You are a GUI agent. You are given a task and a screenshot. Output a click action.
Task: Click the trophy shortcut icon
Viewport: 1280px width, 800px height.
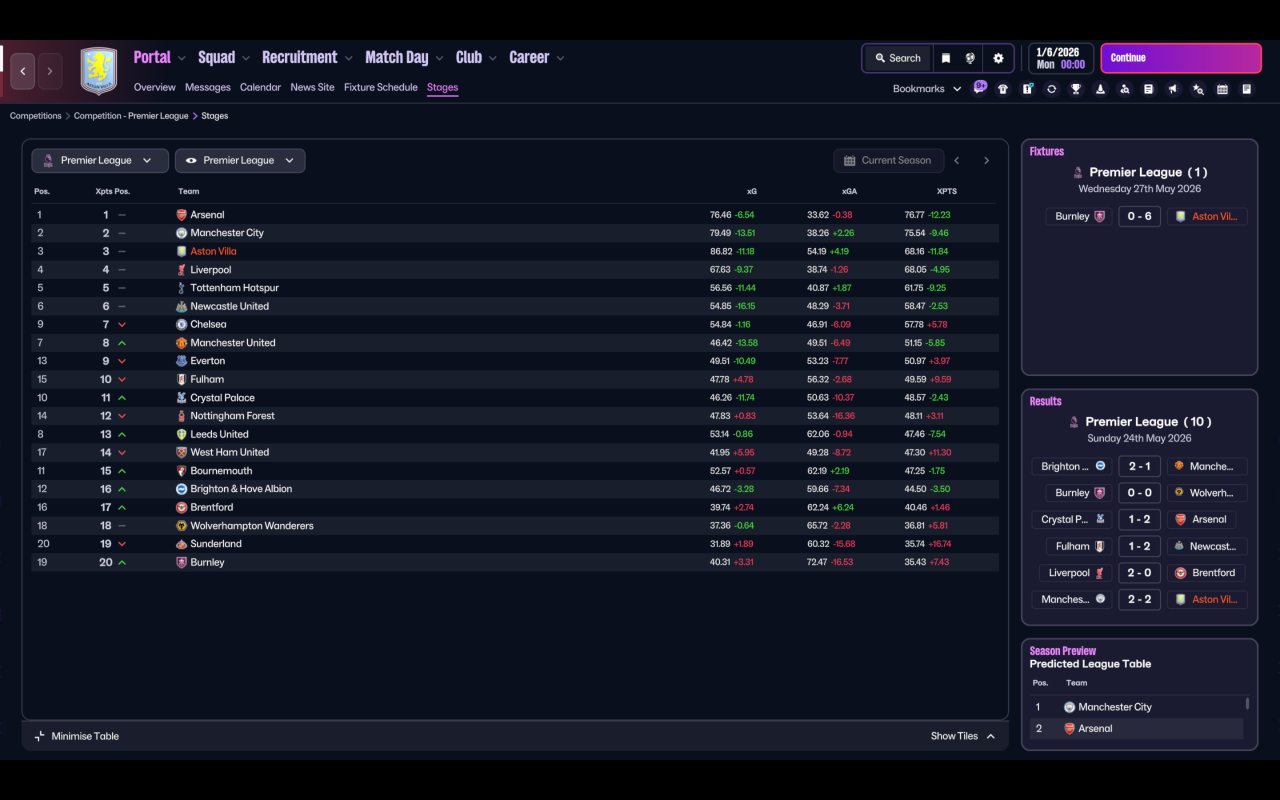coord(1076,89)
